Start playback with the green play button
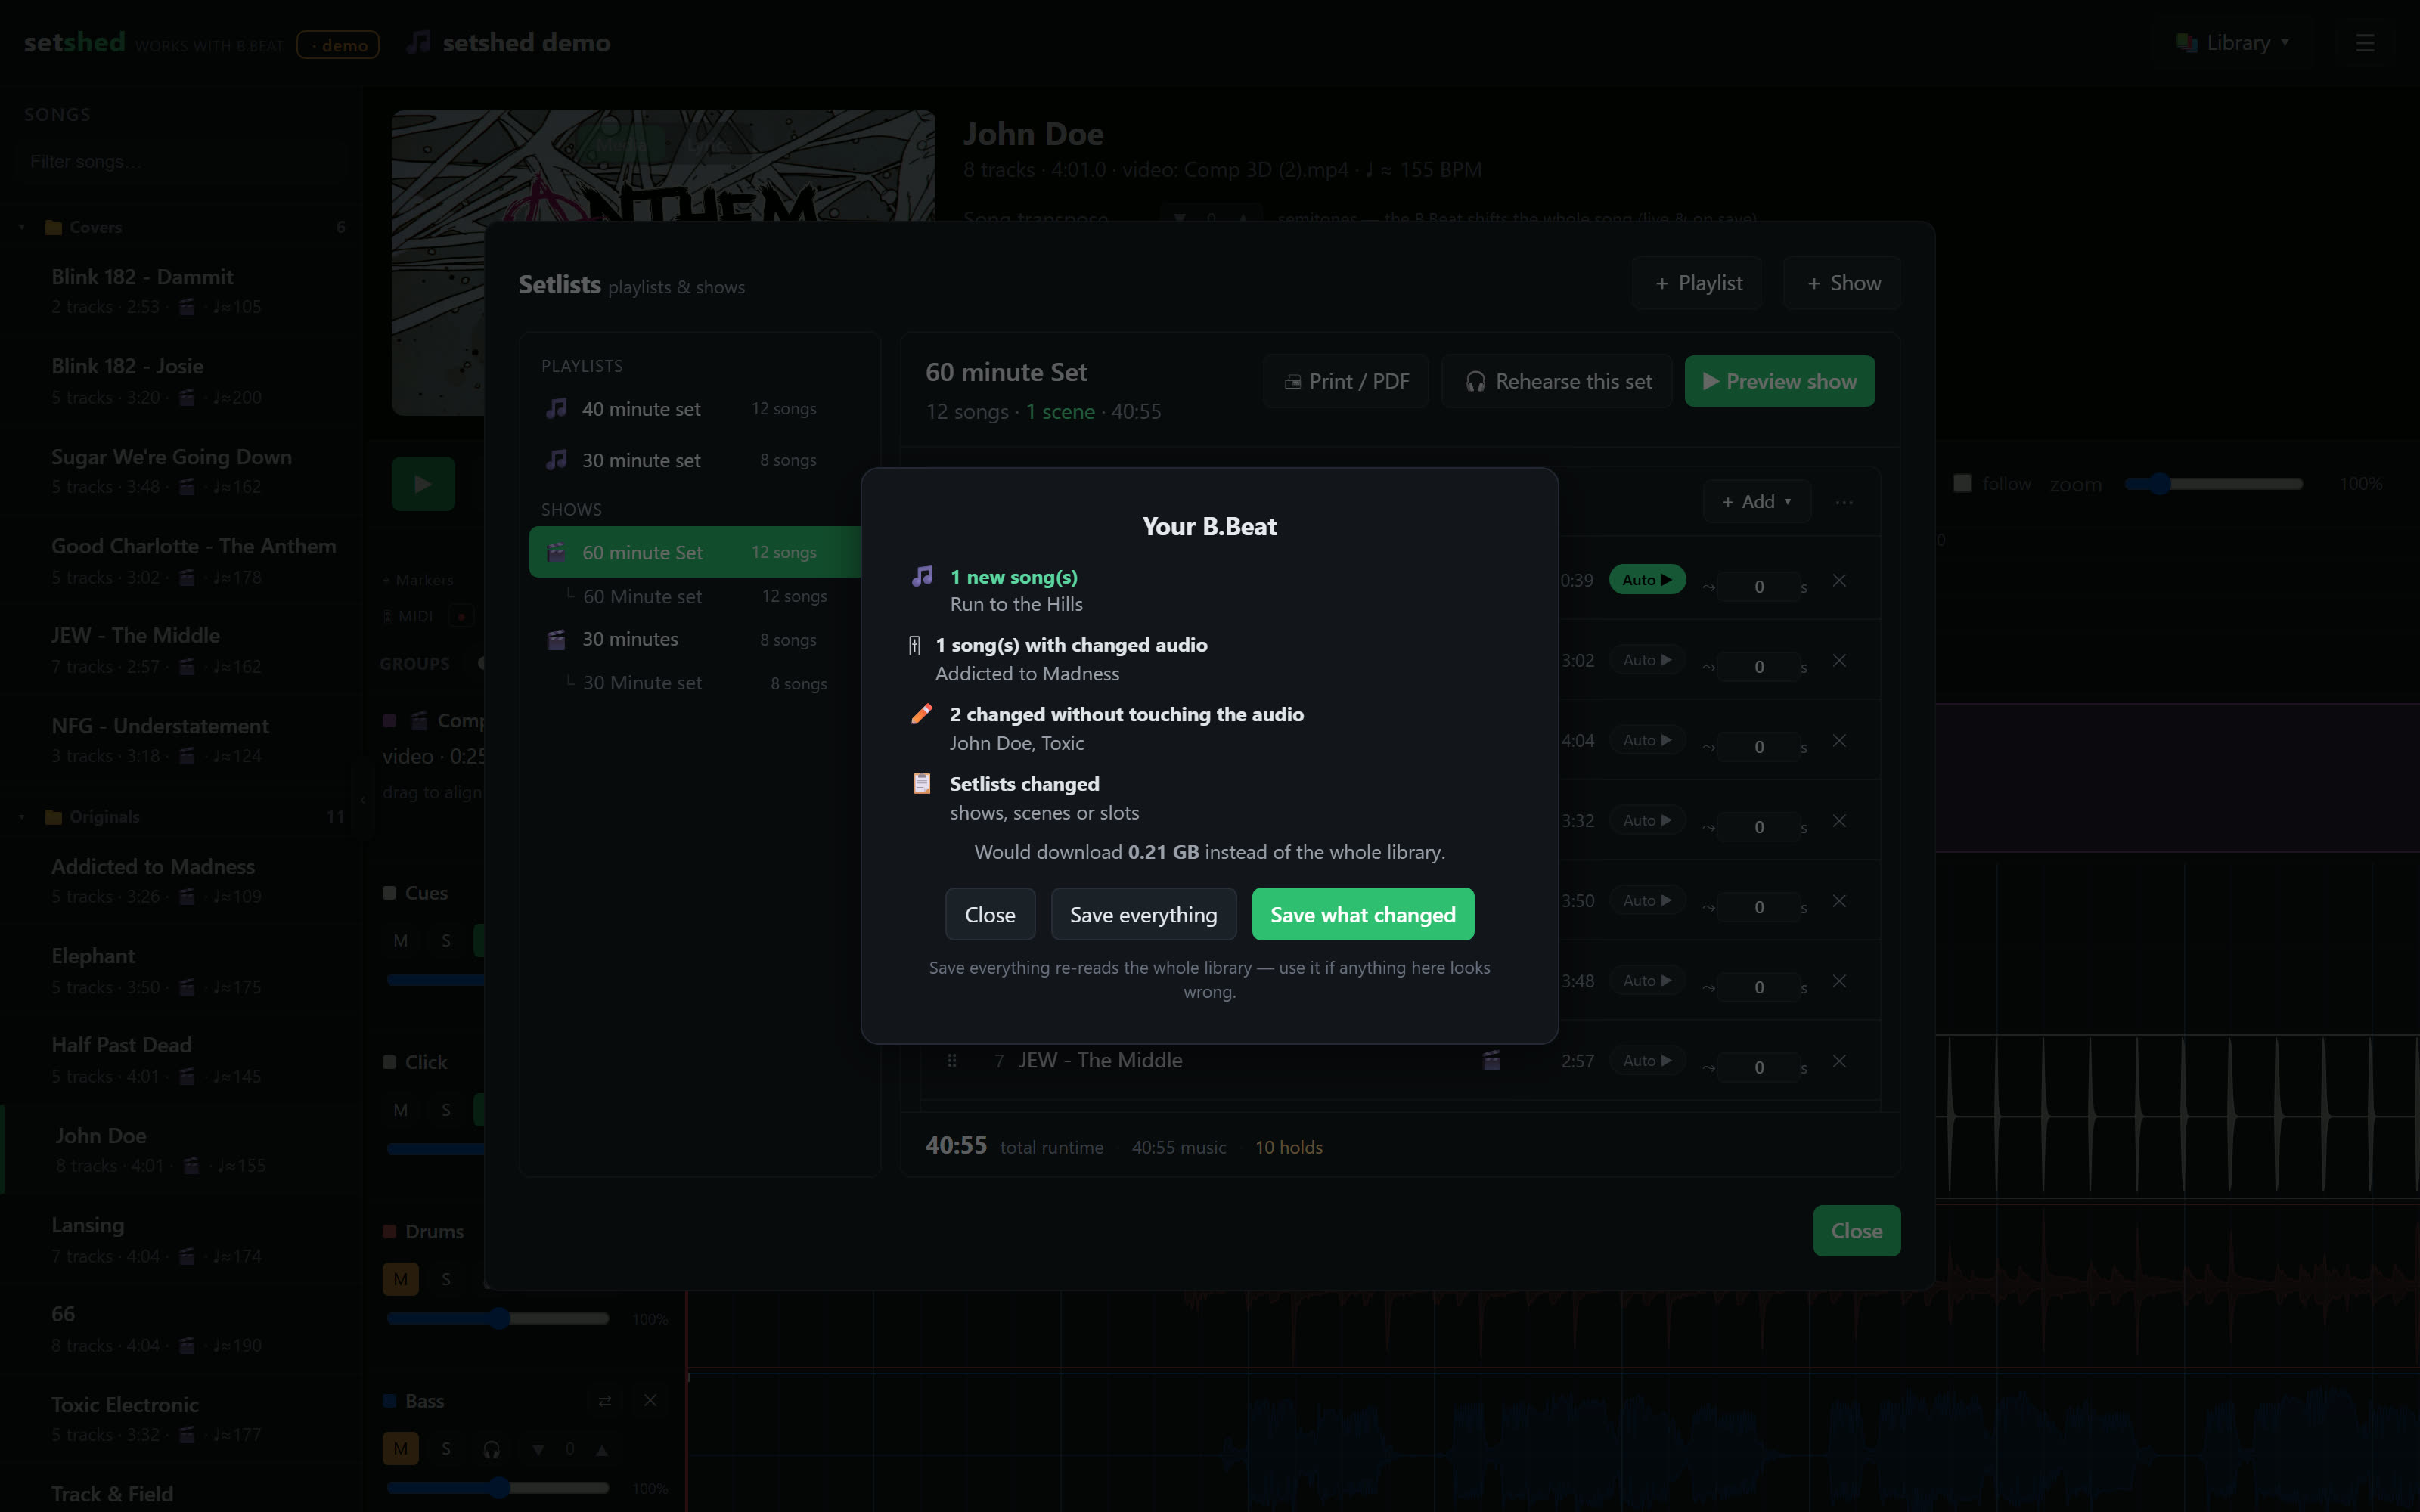The width and height of the screenshot is (2420, 1512). point(423,484)
